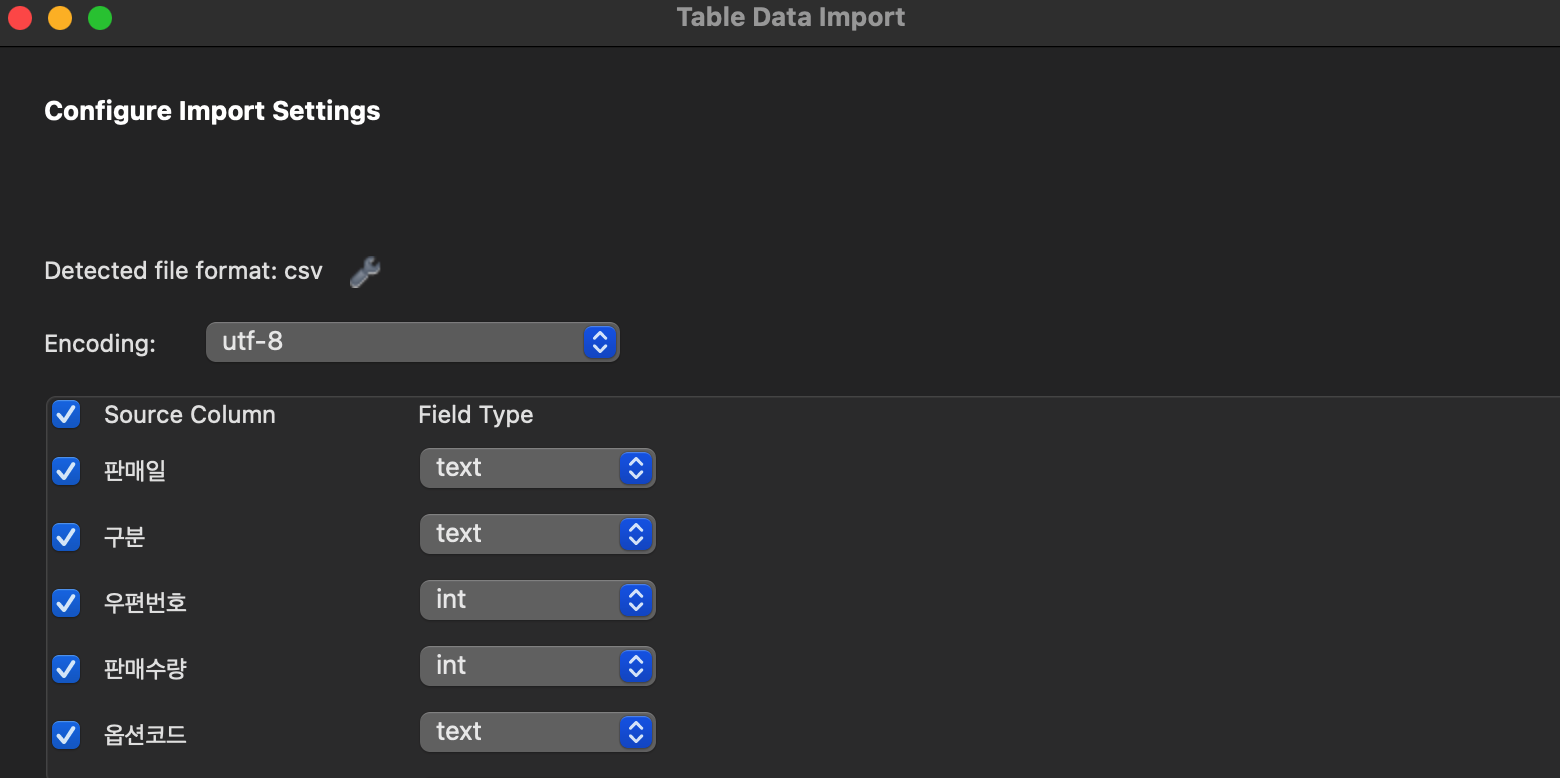The height and width of the screenshot is (778, 1560).
Task: Open 옵션코드 field type dropdown
Action: 537,732
